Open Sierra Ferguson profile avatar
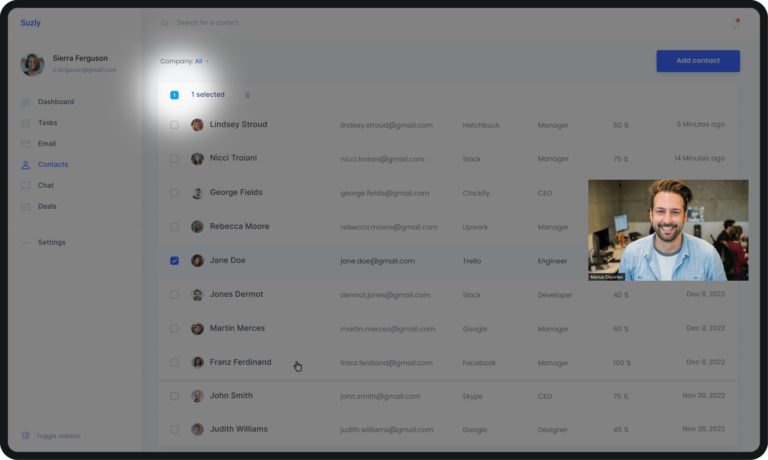 (x=32, y=64)
